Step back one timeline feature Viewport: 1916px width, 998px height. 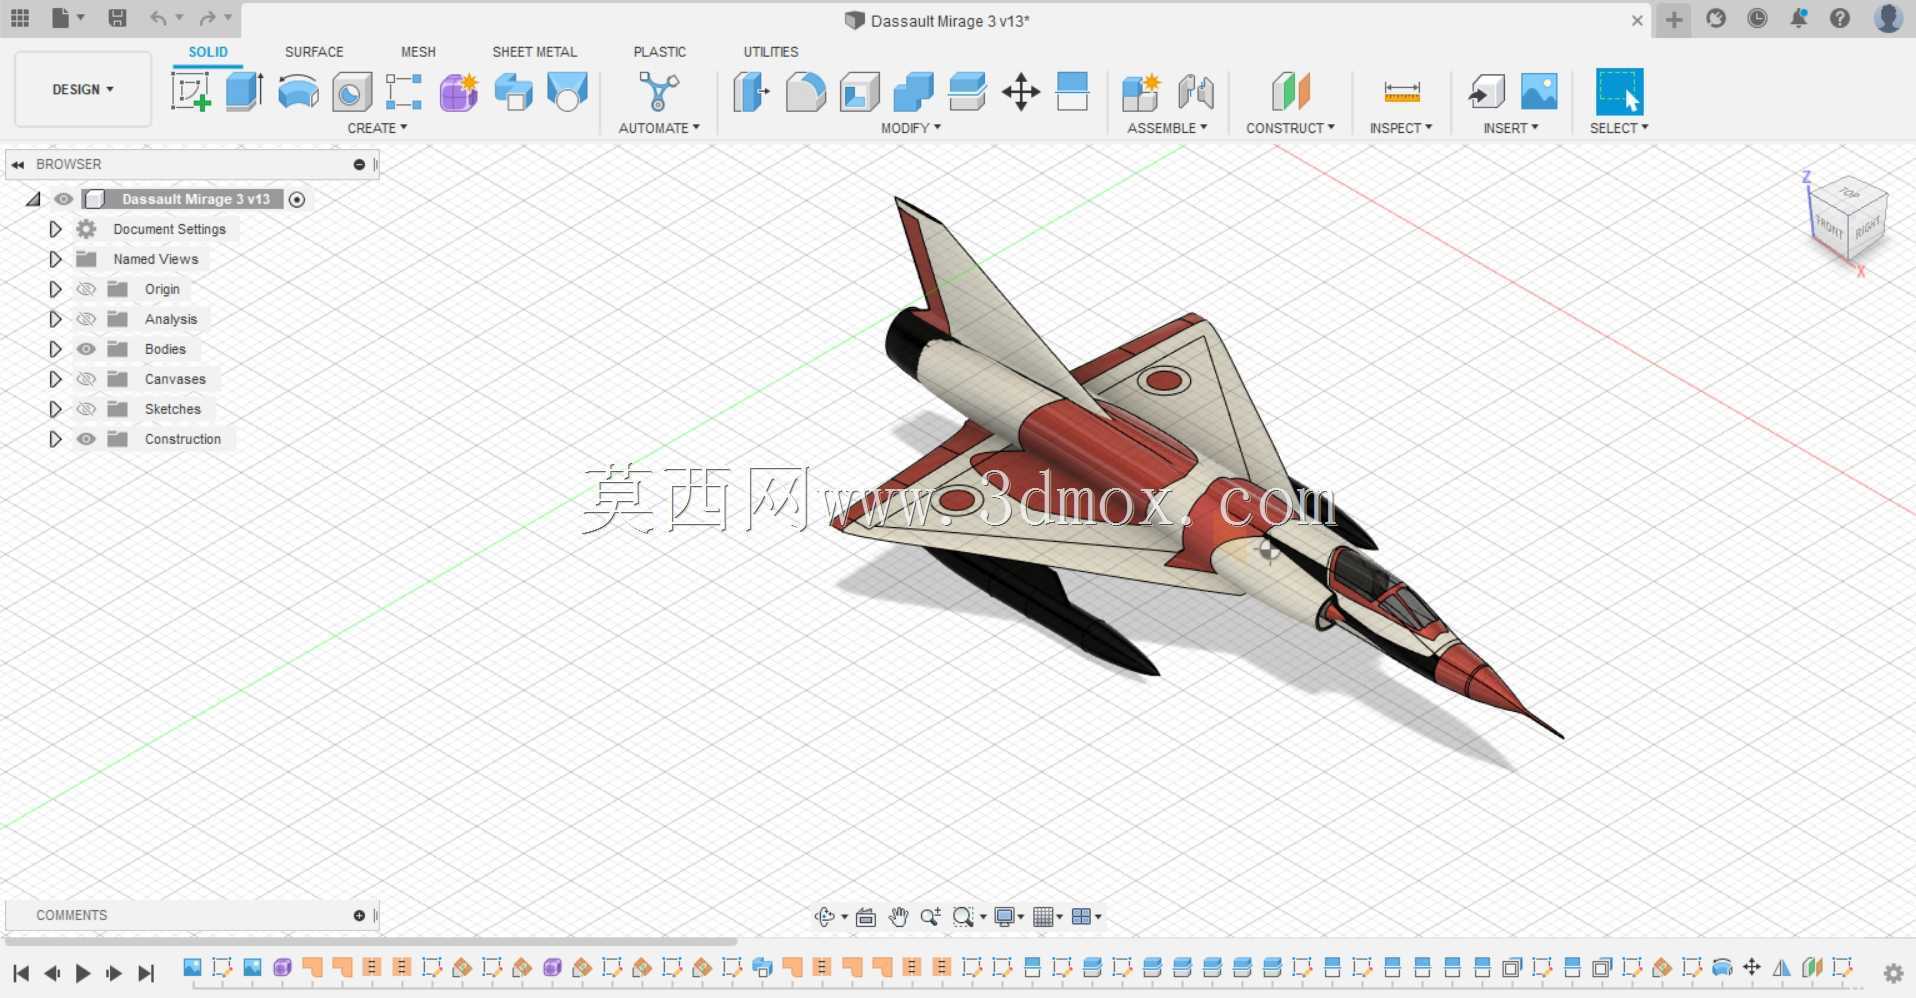click(x=52, y=973)
